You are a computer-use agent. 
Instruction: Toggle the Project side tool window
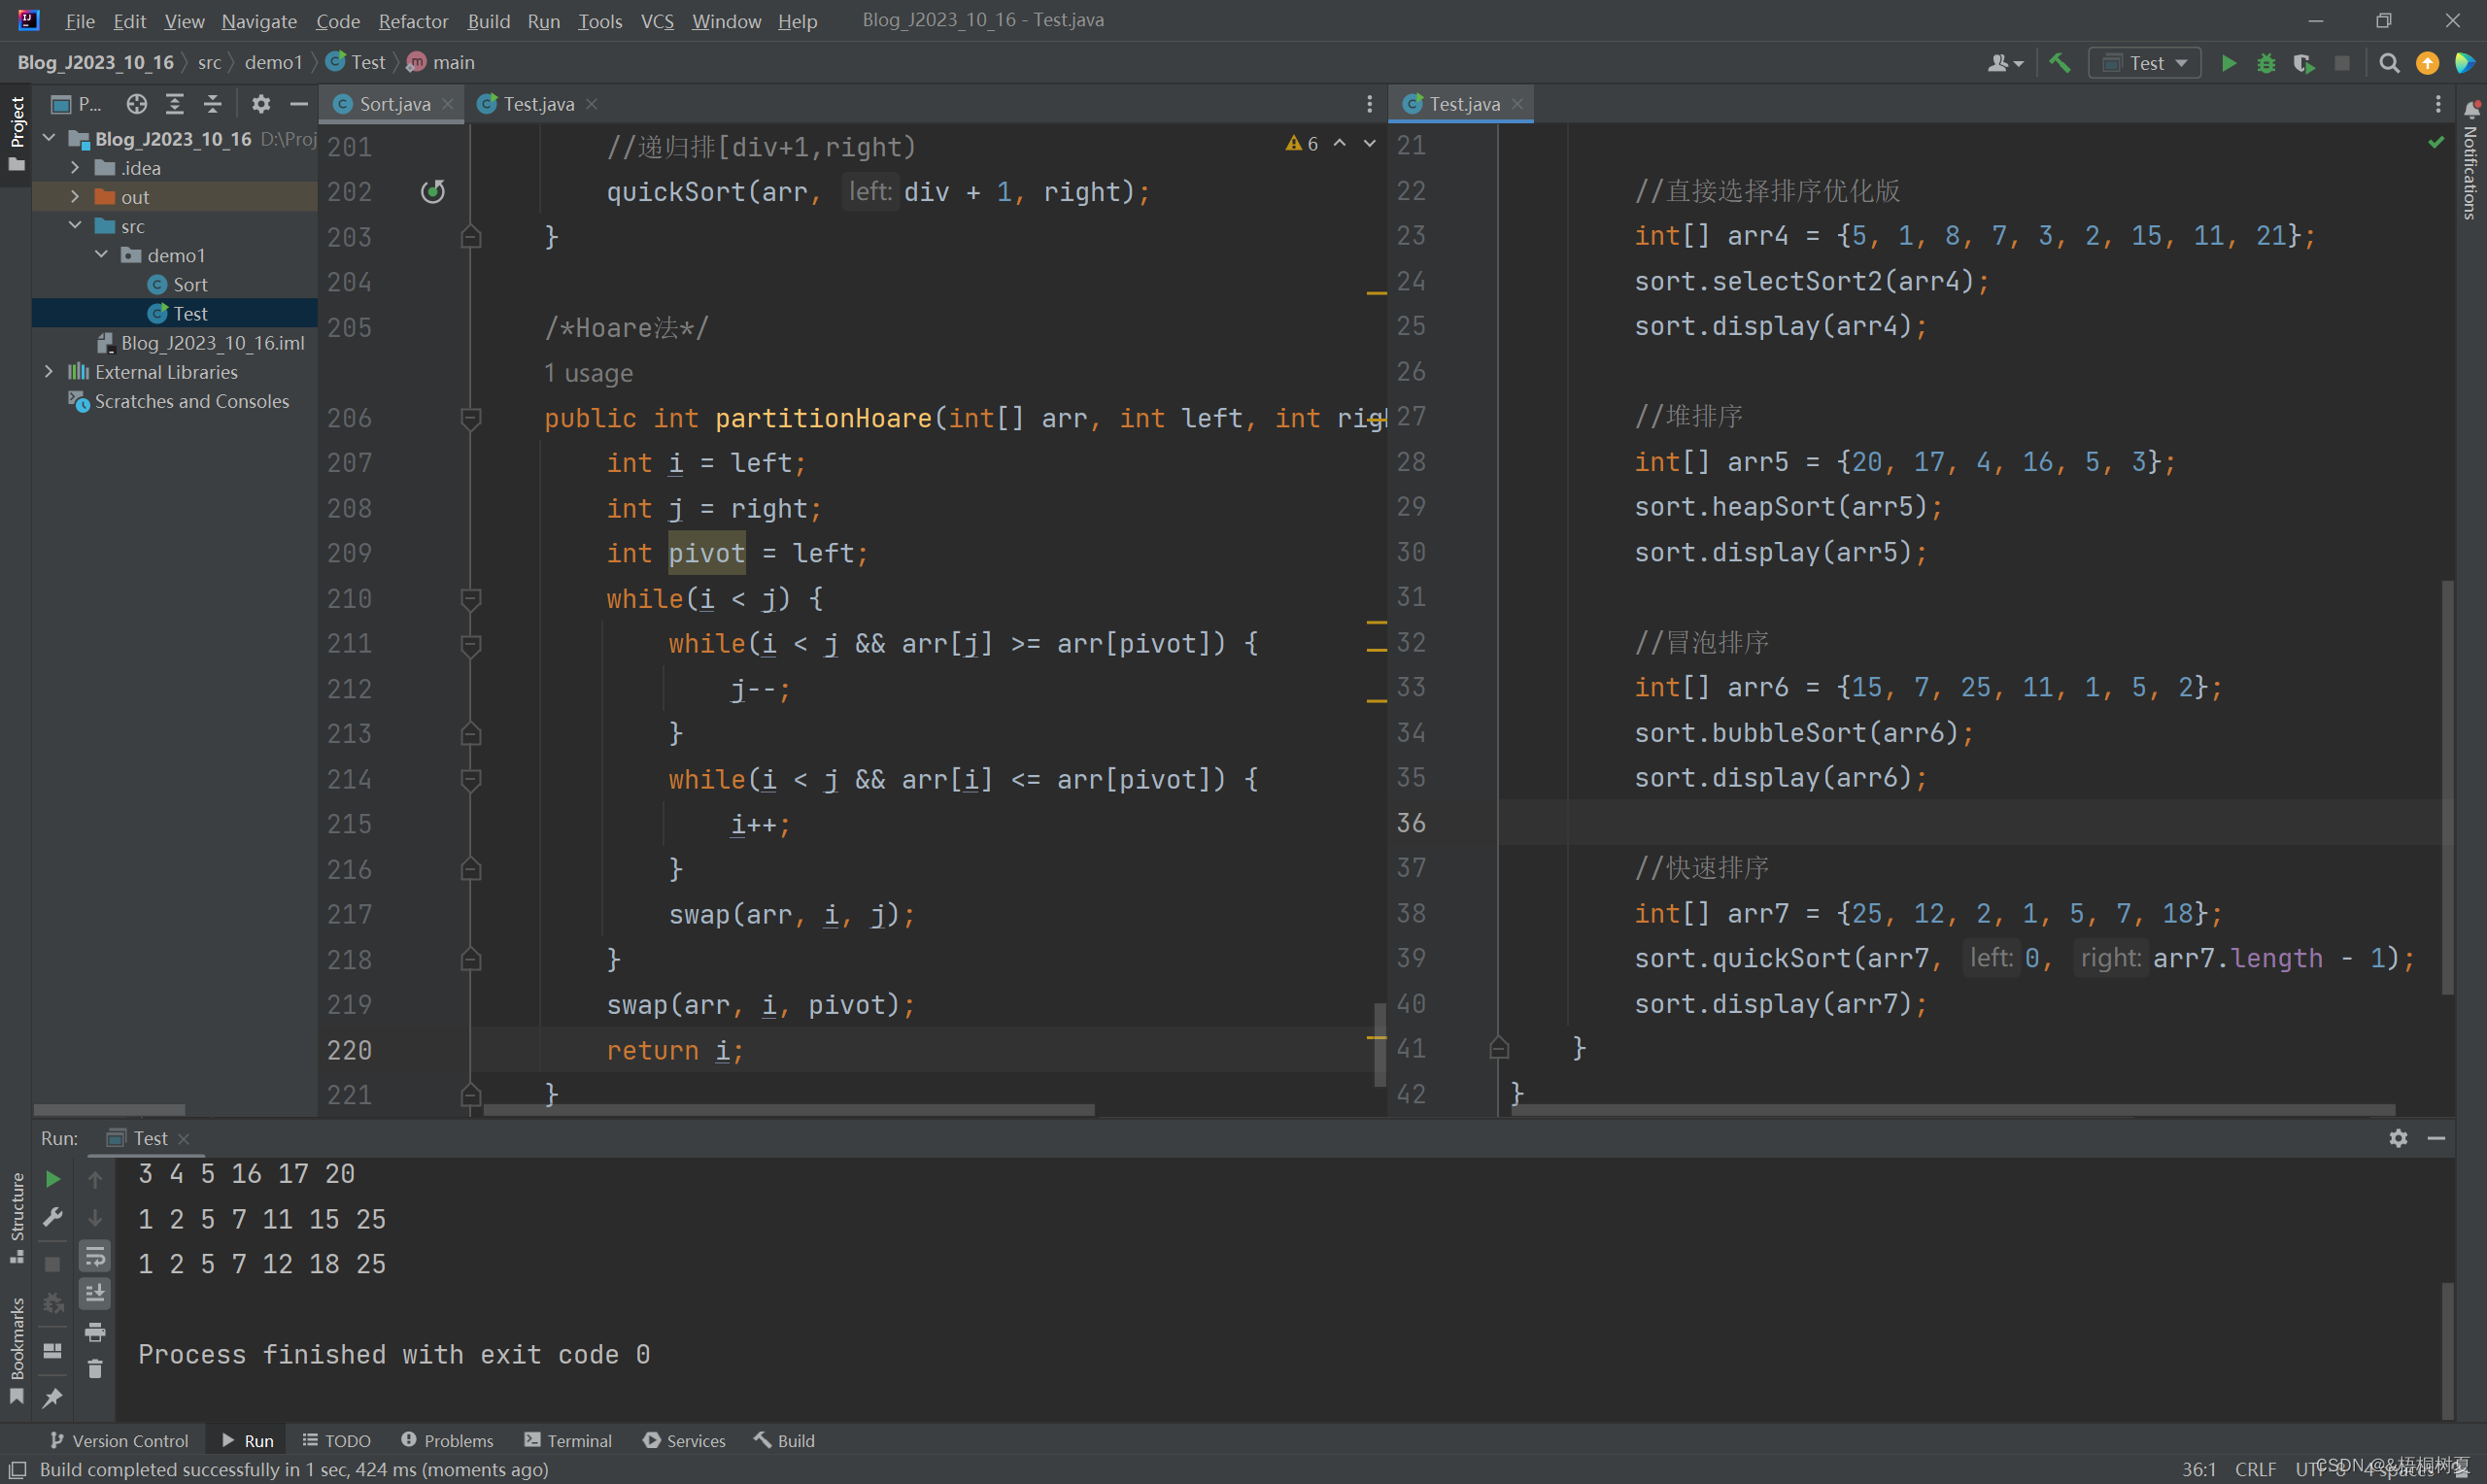click(16, 133)
